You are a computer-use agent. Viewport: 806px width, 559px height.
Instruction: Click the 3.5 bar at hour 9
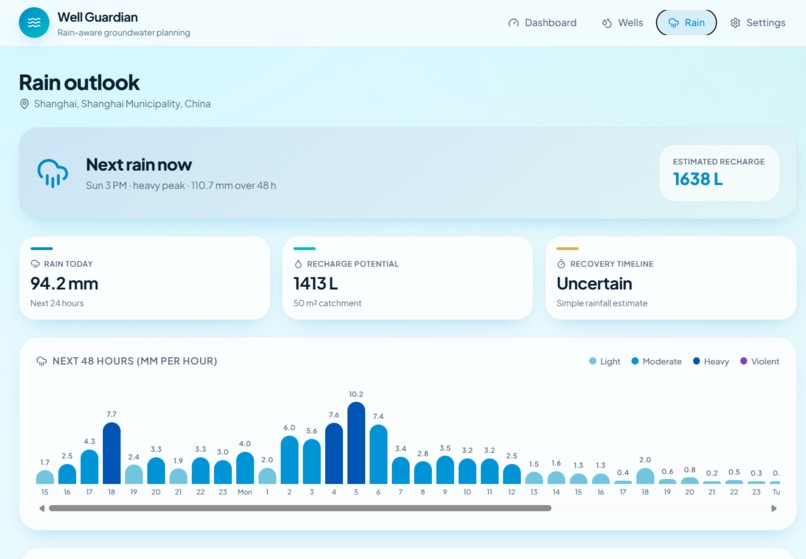(445, 470)
